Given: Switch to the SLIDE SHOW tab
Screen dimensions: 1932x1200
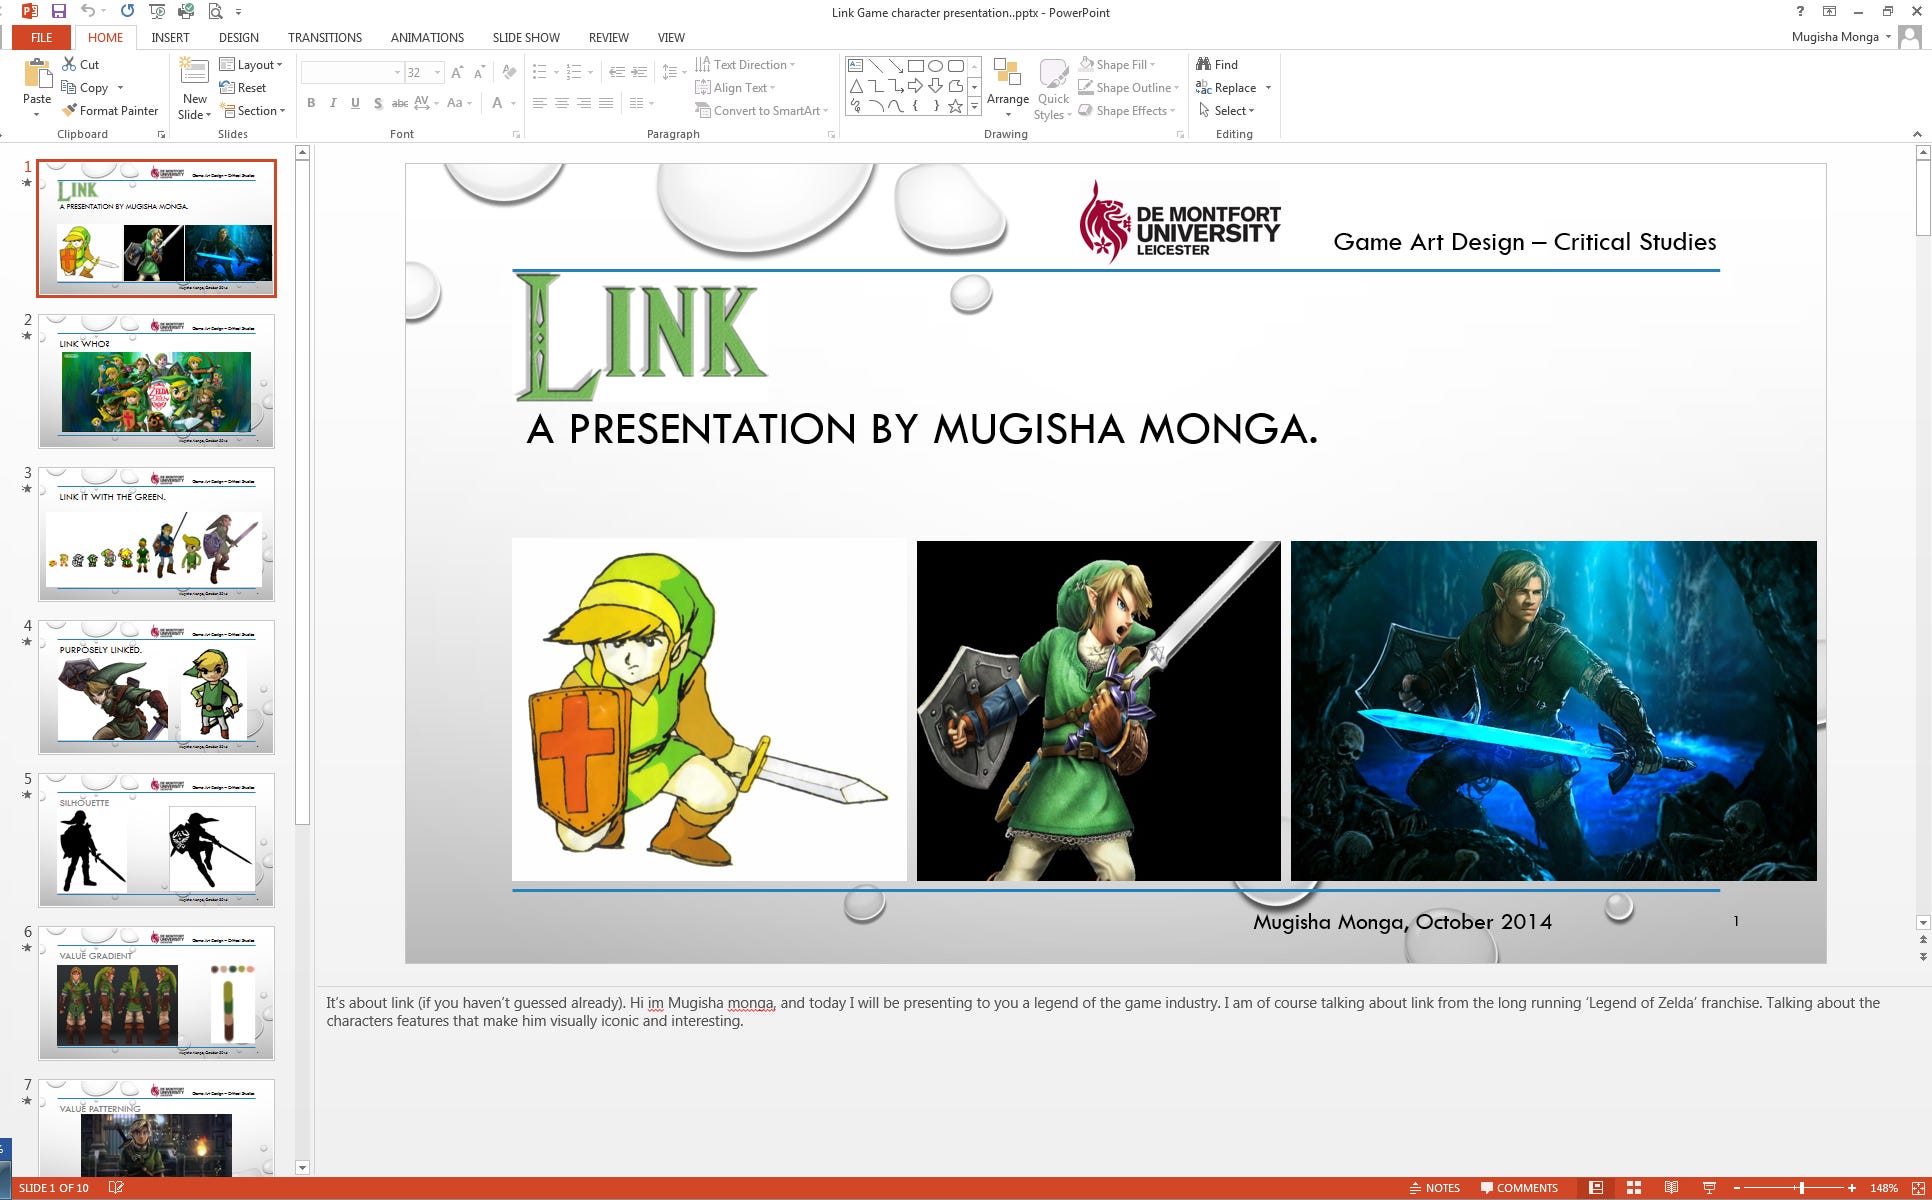Looking at the screenshot, I should tap(526, 37).
